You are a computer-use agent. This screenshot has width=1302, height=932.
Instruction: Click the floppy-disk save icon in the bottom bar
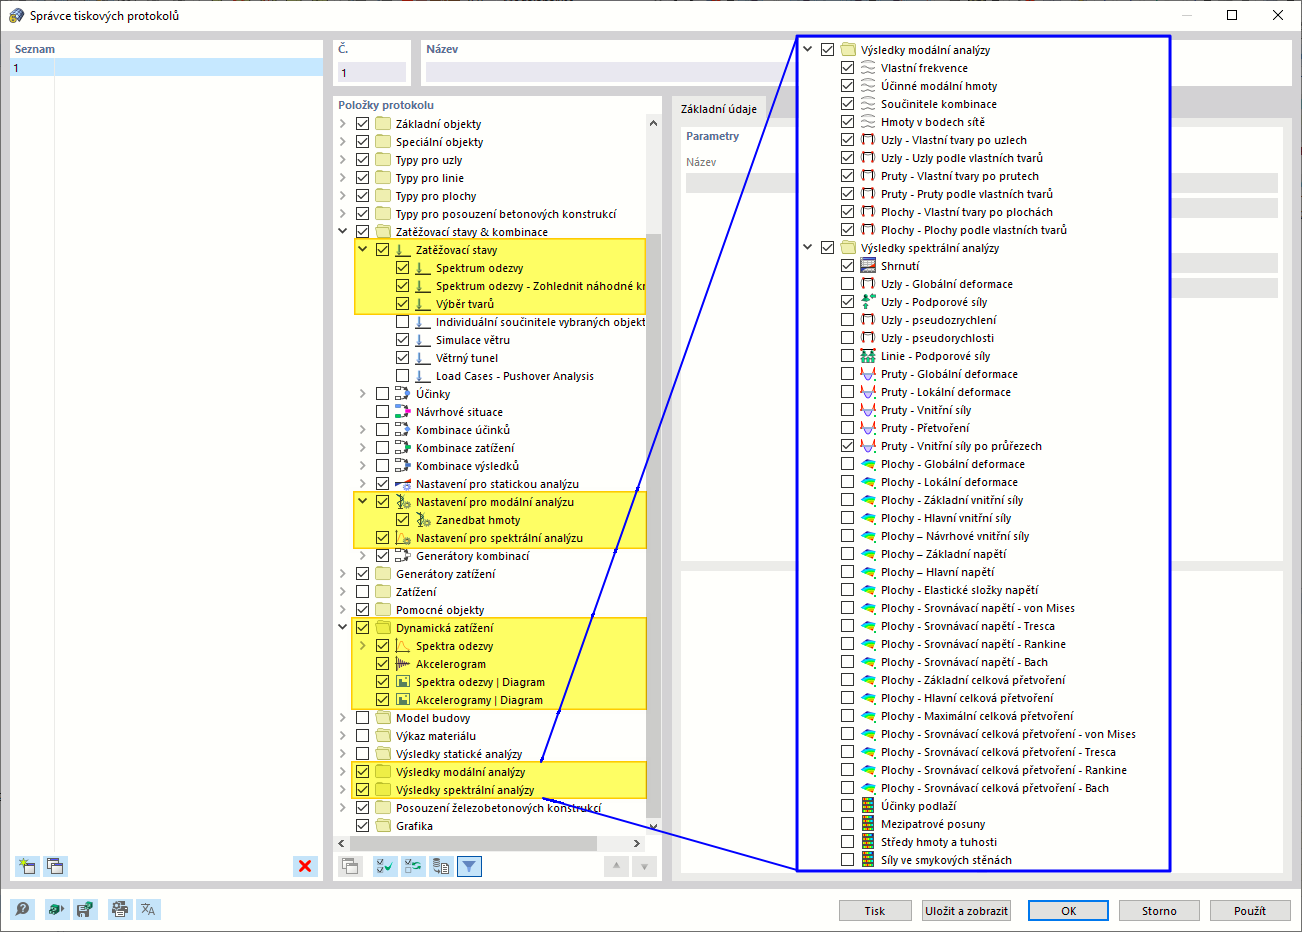pyautogui.click(x=84, y=909)
